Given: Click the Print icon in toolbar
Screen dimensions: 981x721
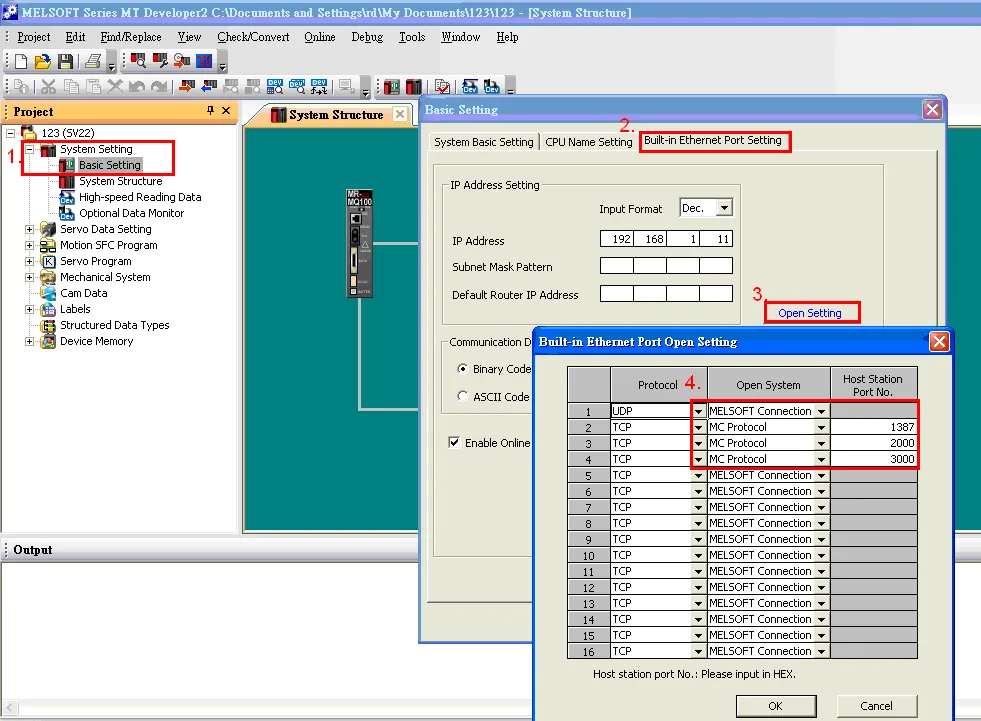Looking at the screenshot, I should click(93, 61).
